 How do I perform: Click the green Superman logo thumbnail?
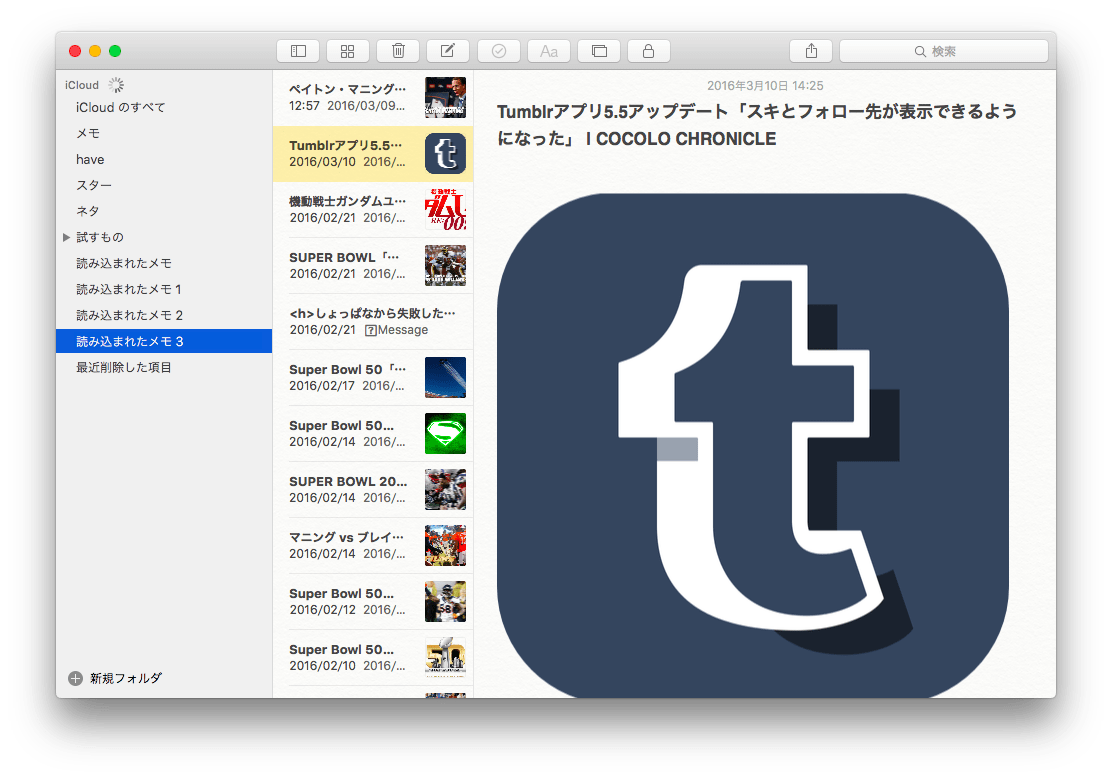[x=445, y=433]
